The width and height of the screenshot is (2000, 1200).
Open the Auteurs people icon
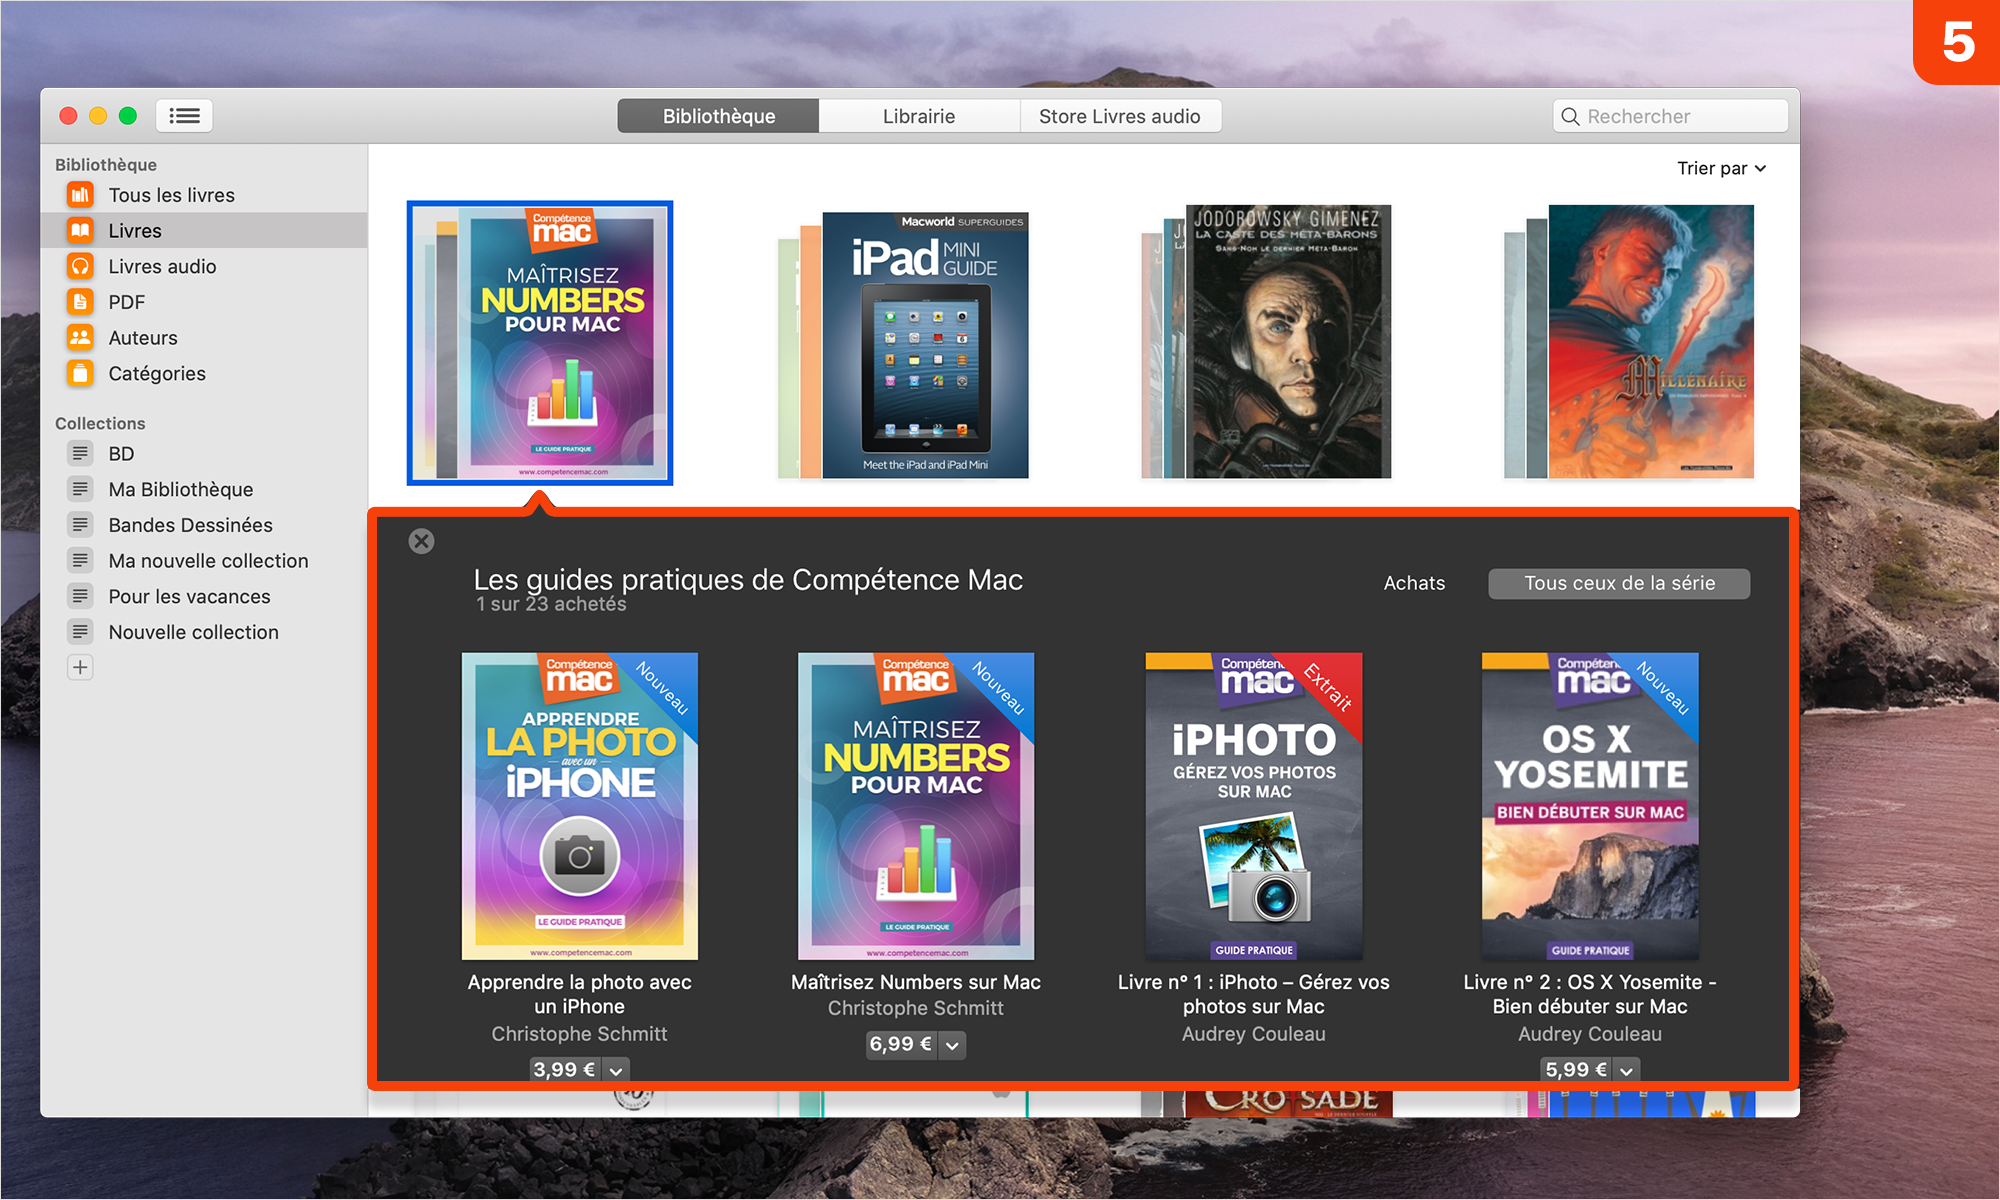[80, 337]
